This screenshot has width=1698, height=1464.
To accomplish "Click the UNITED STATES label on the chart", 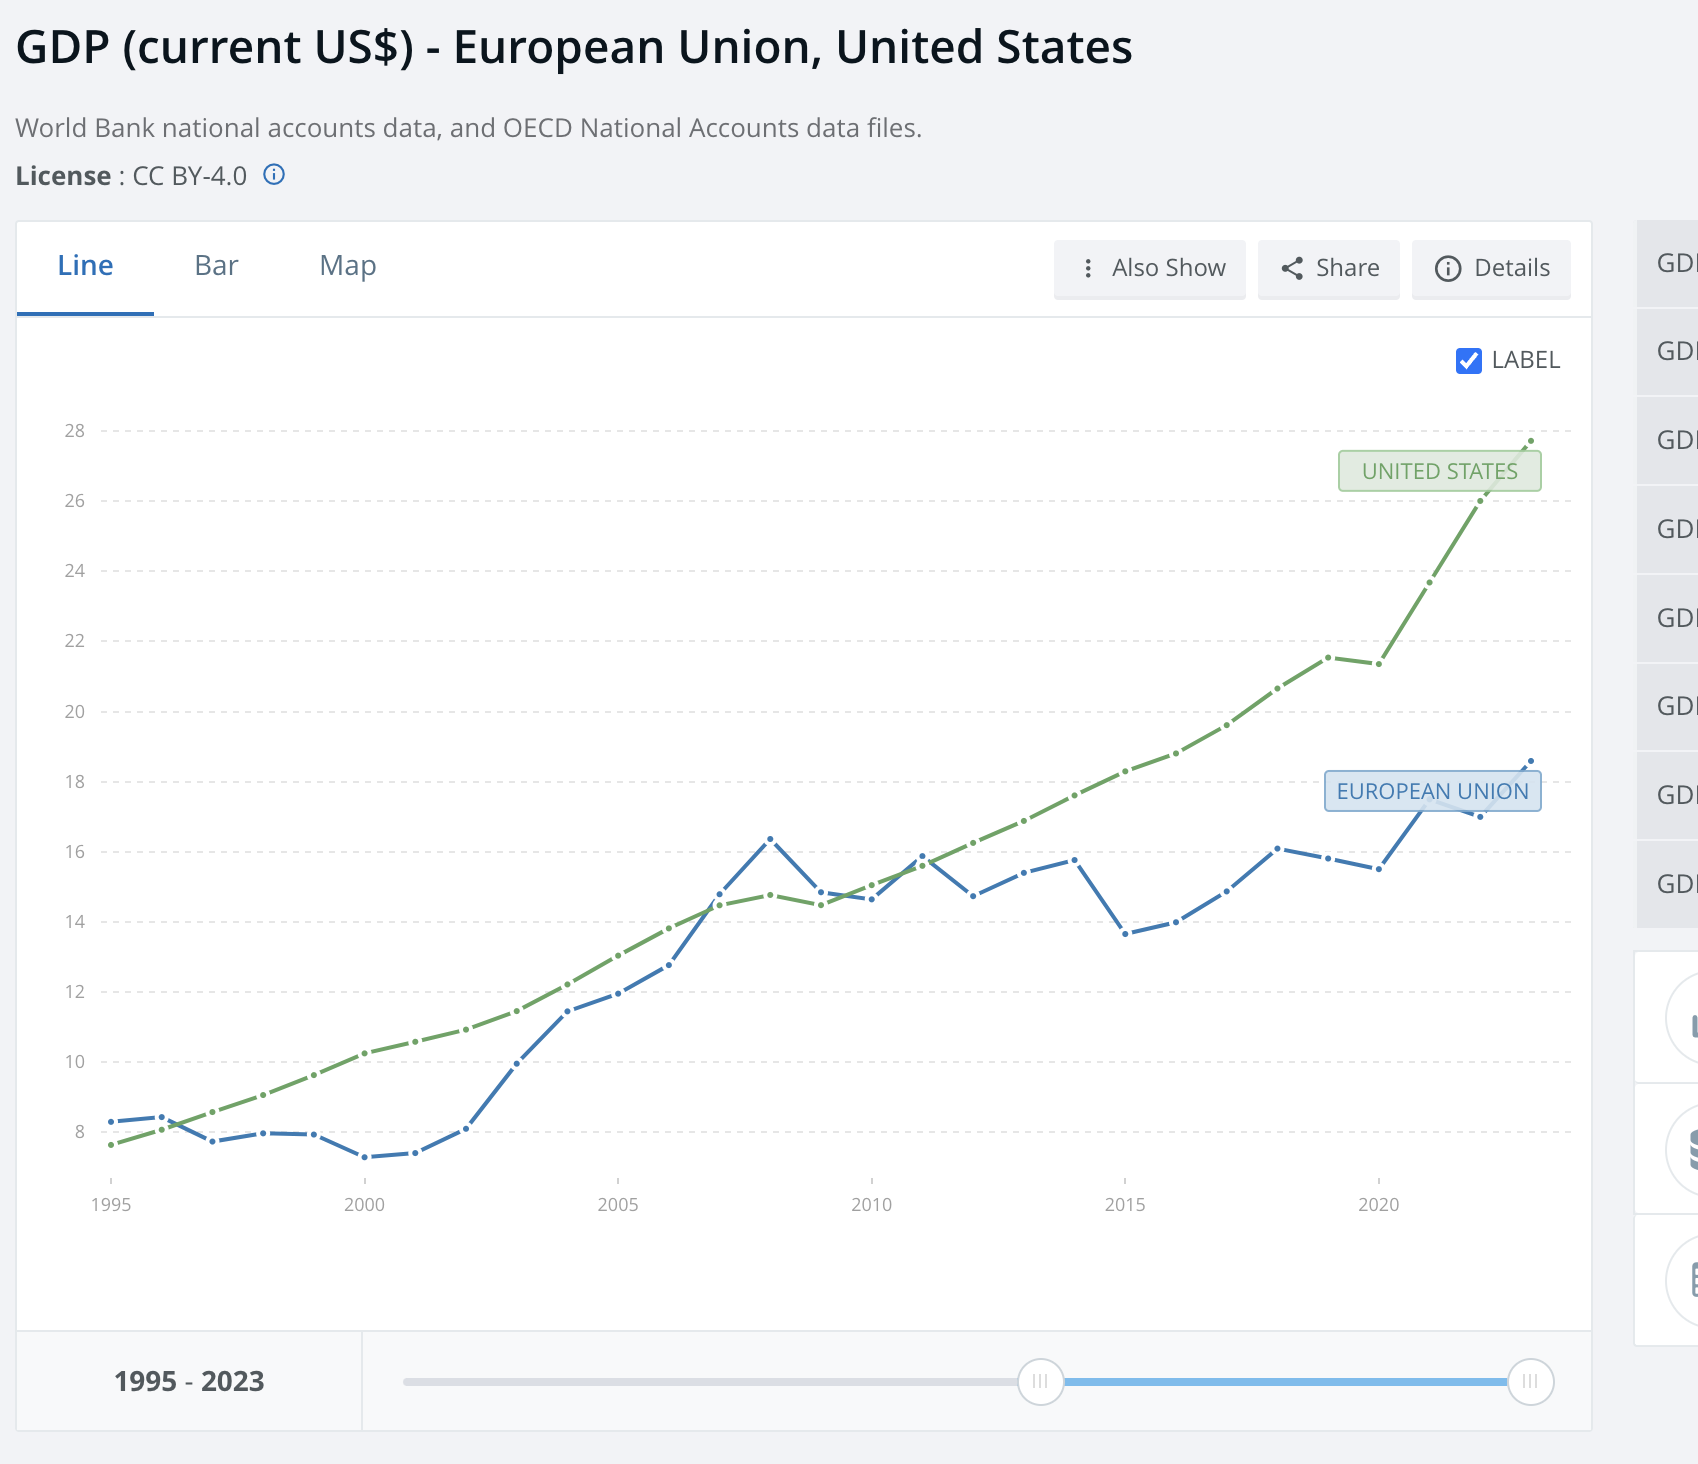I will 1440,470.
